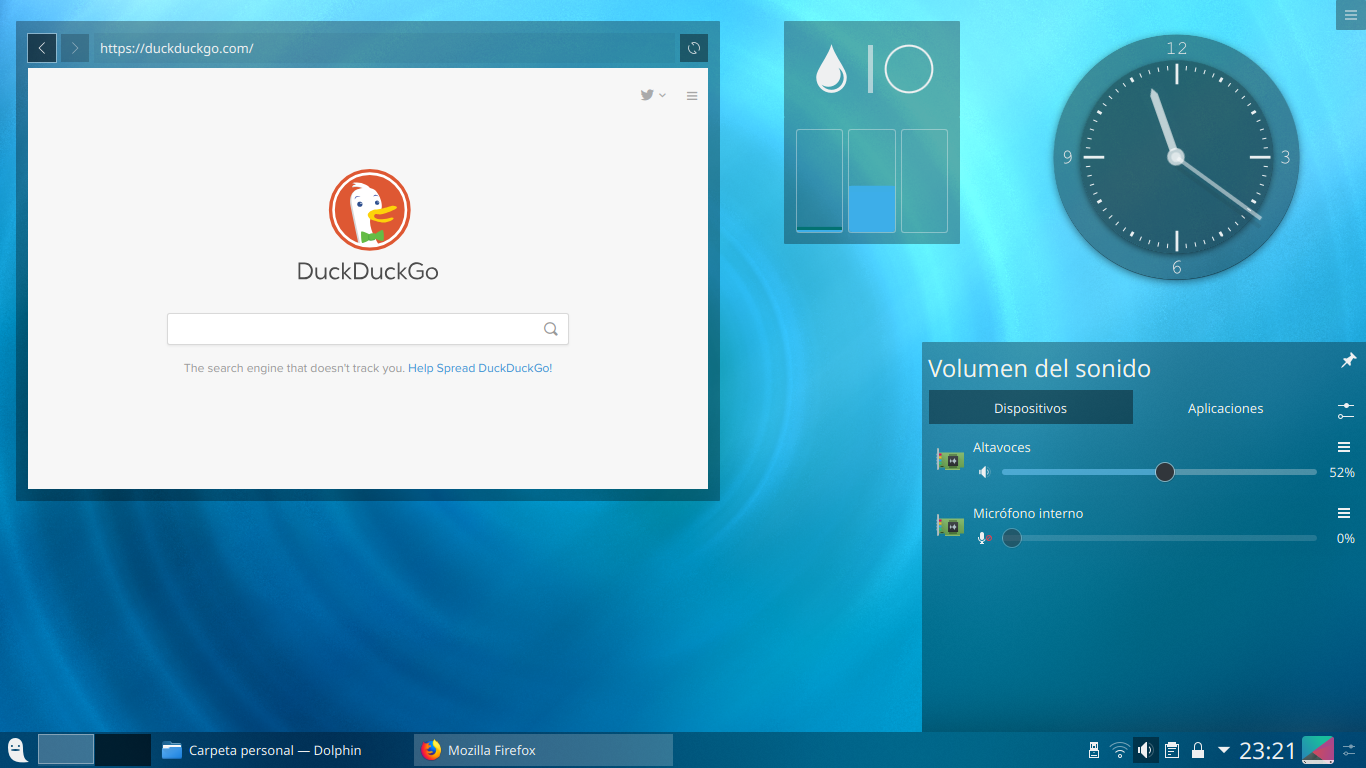The height and width of the screenshot is (768, 1366).
Task: Open the desktop toolbox menu at the top-right corner
Action: (x=1351, y=14)
